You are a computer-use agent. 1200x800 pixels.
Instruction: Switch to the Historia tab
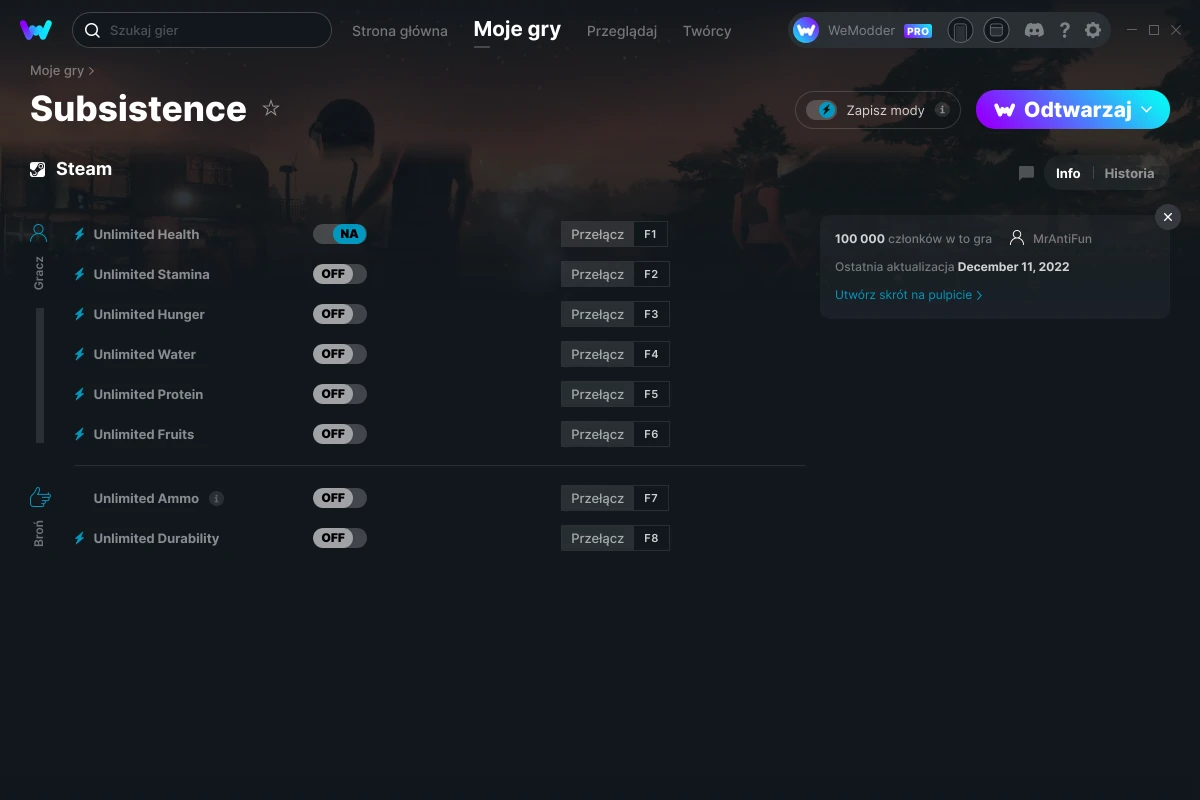coord(1129,173)
